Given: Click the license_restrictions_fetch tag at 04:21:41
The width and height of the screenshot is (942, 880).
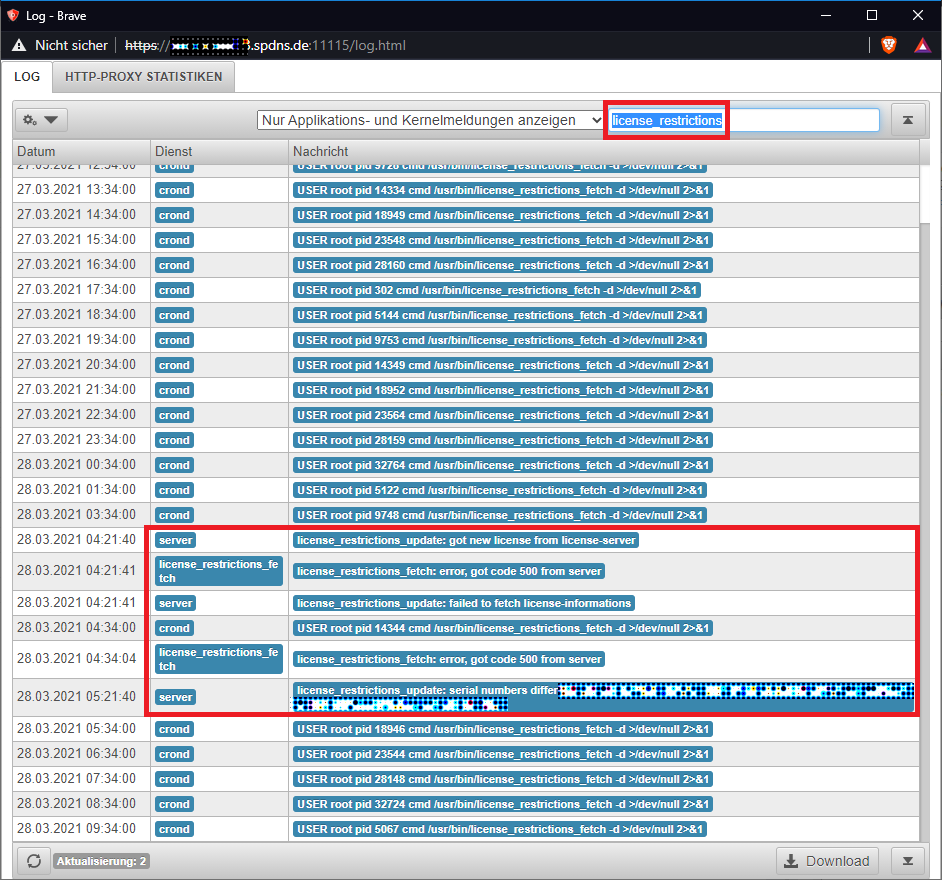Looking at the screenshot, I should 219,571.
